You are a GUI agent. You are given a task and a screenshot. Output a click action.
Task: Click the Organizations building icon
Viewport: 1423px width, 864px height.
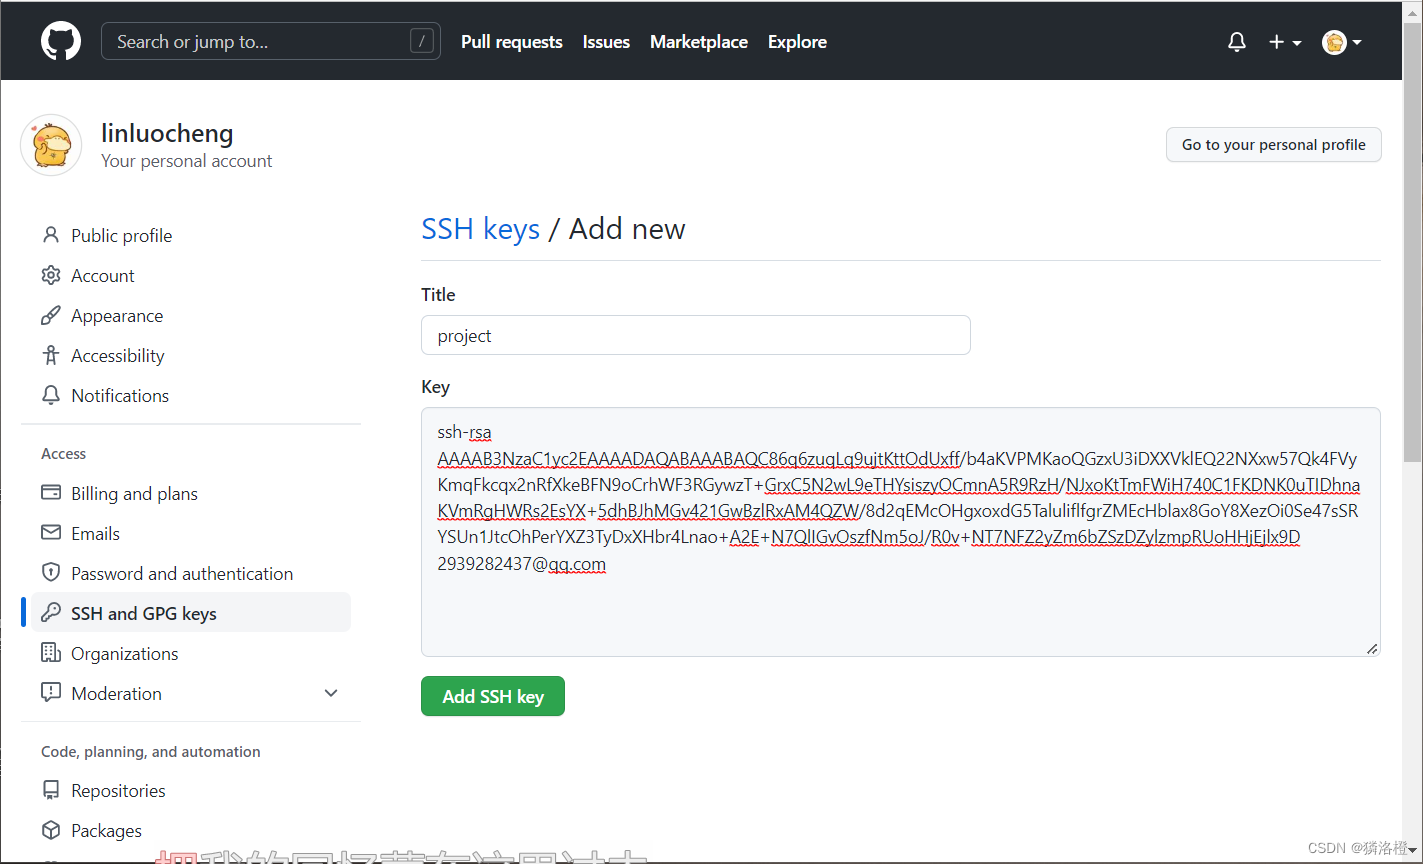(51, 653)
